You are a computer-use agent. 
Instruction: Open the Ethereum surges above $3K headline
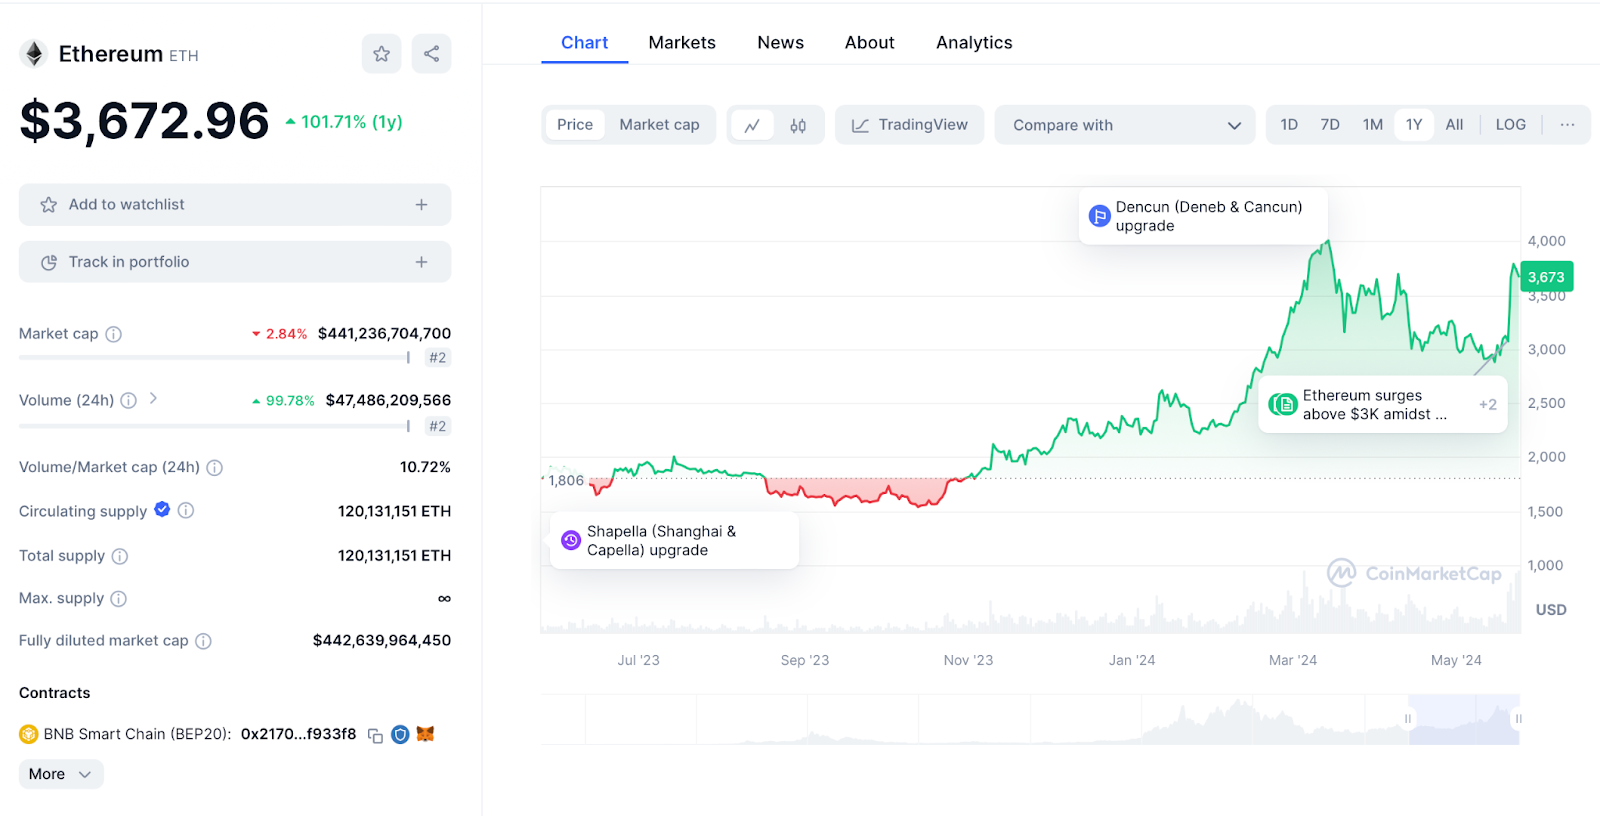[1374, 405]
